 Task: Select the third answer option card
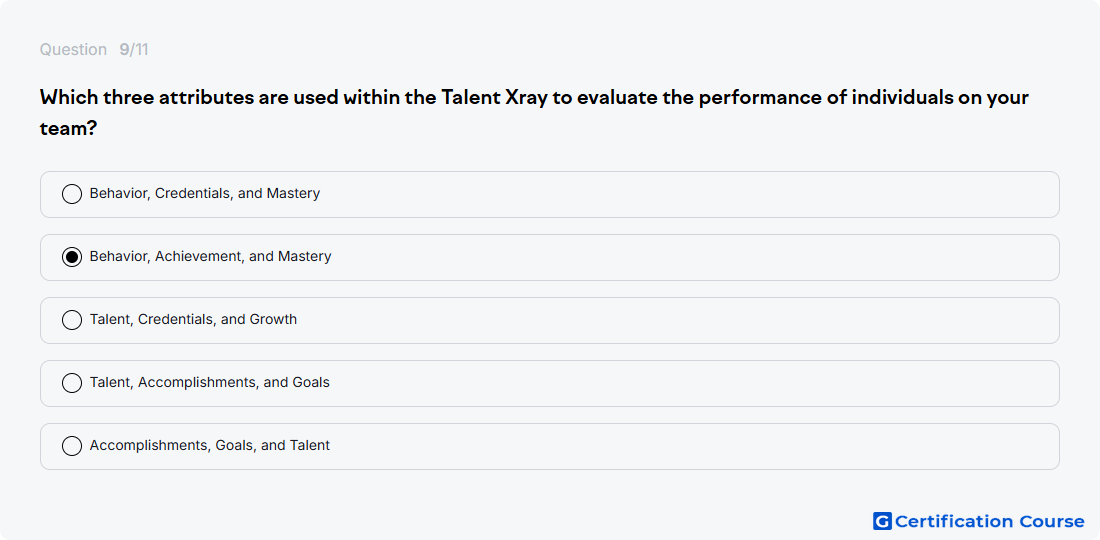coord(550,320)
